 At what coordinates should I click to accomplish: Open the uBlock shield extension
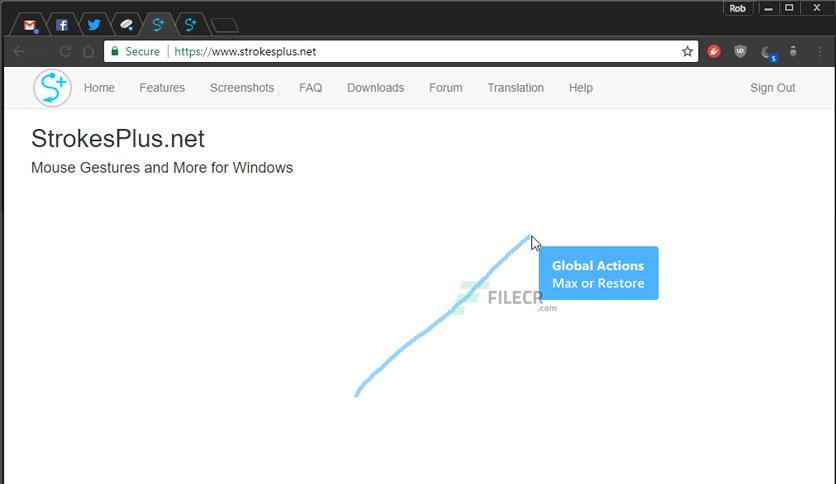[x=740, y=51]
